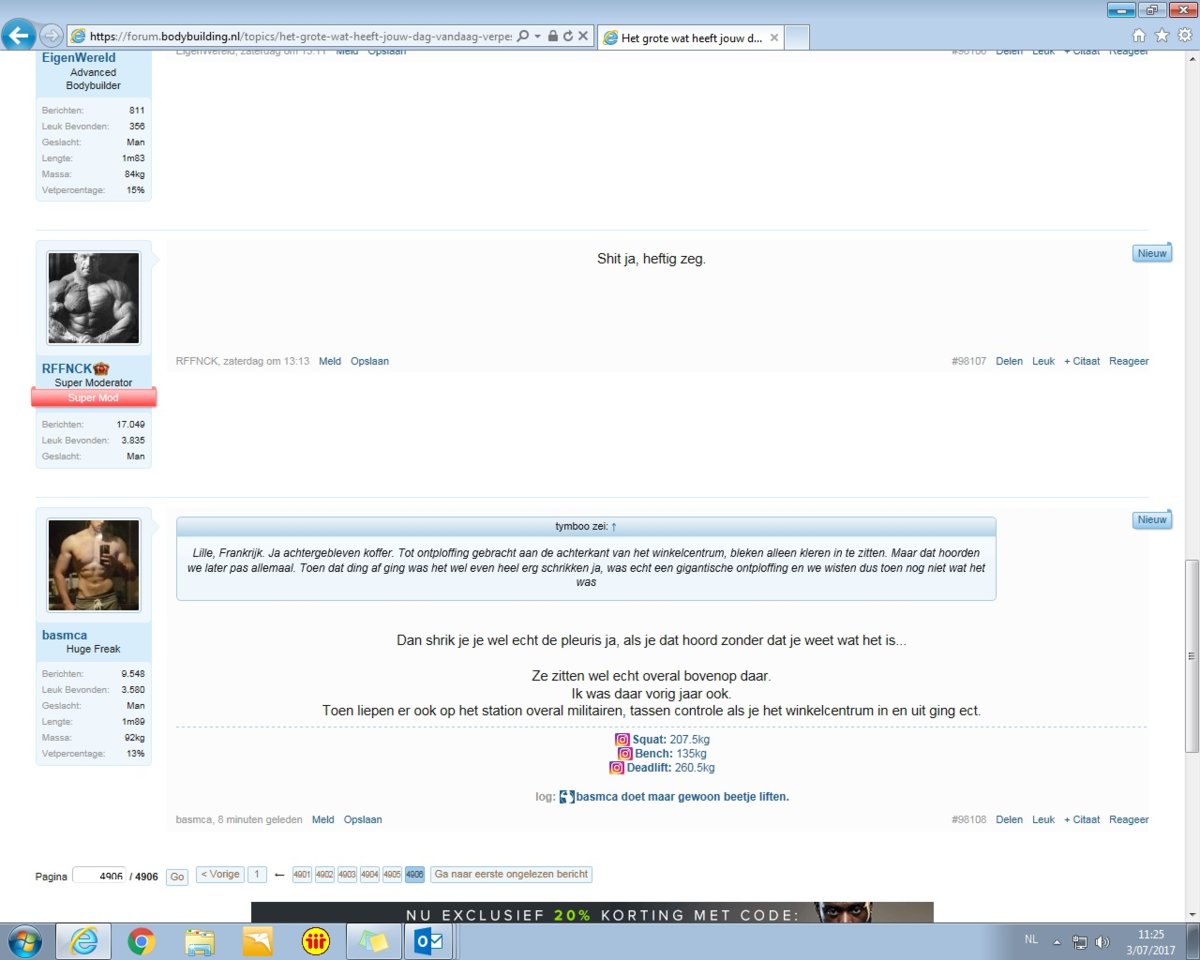
Task: Click the Instagram icon next to Deadlift
Action: point(616,768)
